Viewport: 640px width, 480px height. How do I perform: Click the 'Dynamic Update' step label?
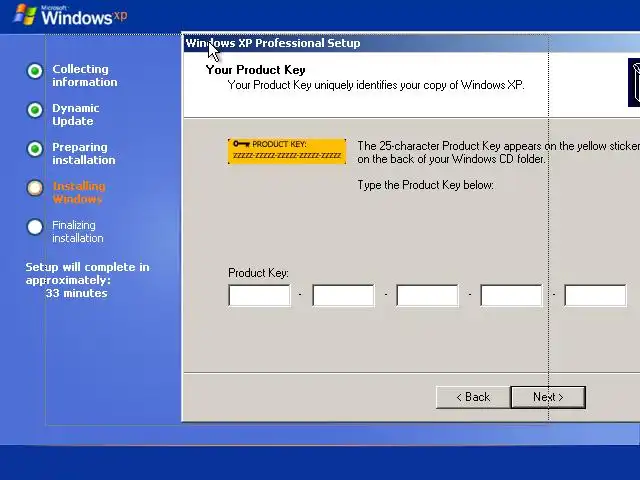(76, 115)
